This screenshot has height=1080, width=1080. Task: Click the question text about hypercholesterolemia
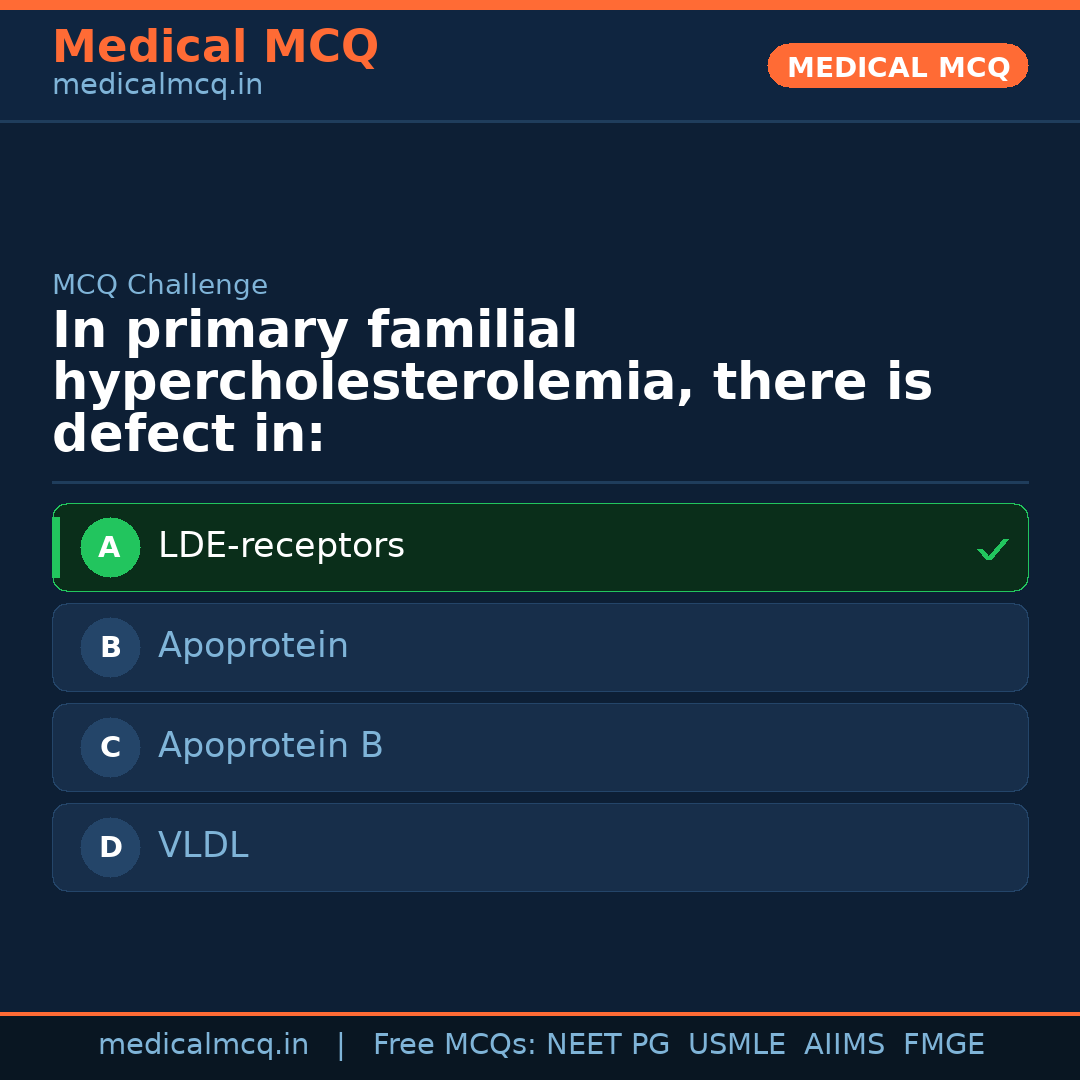click(492, 383)
